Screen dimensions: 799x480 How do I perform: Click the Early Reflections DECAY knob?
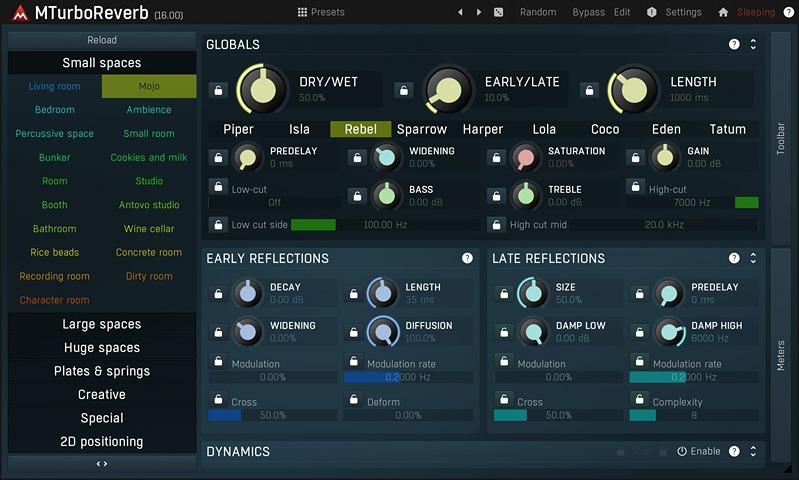pyautogui.click(x=247, y=293)
